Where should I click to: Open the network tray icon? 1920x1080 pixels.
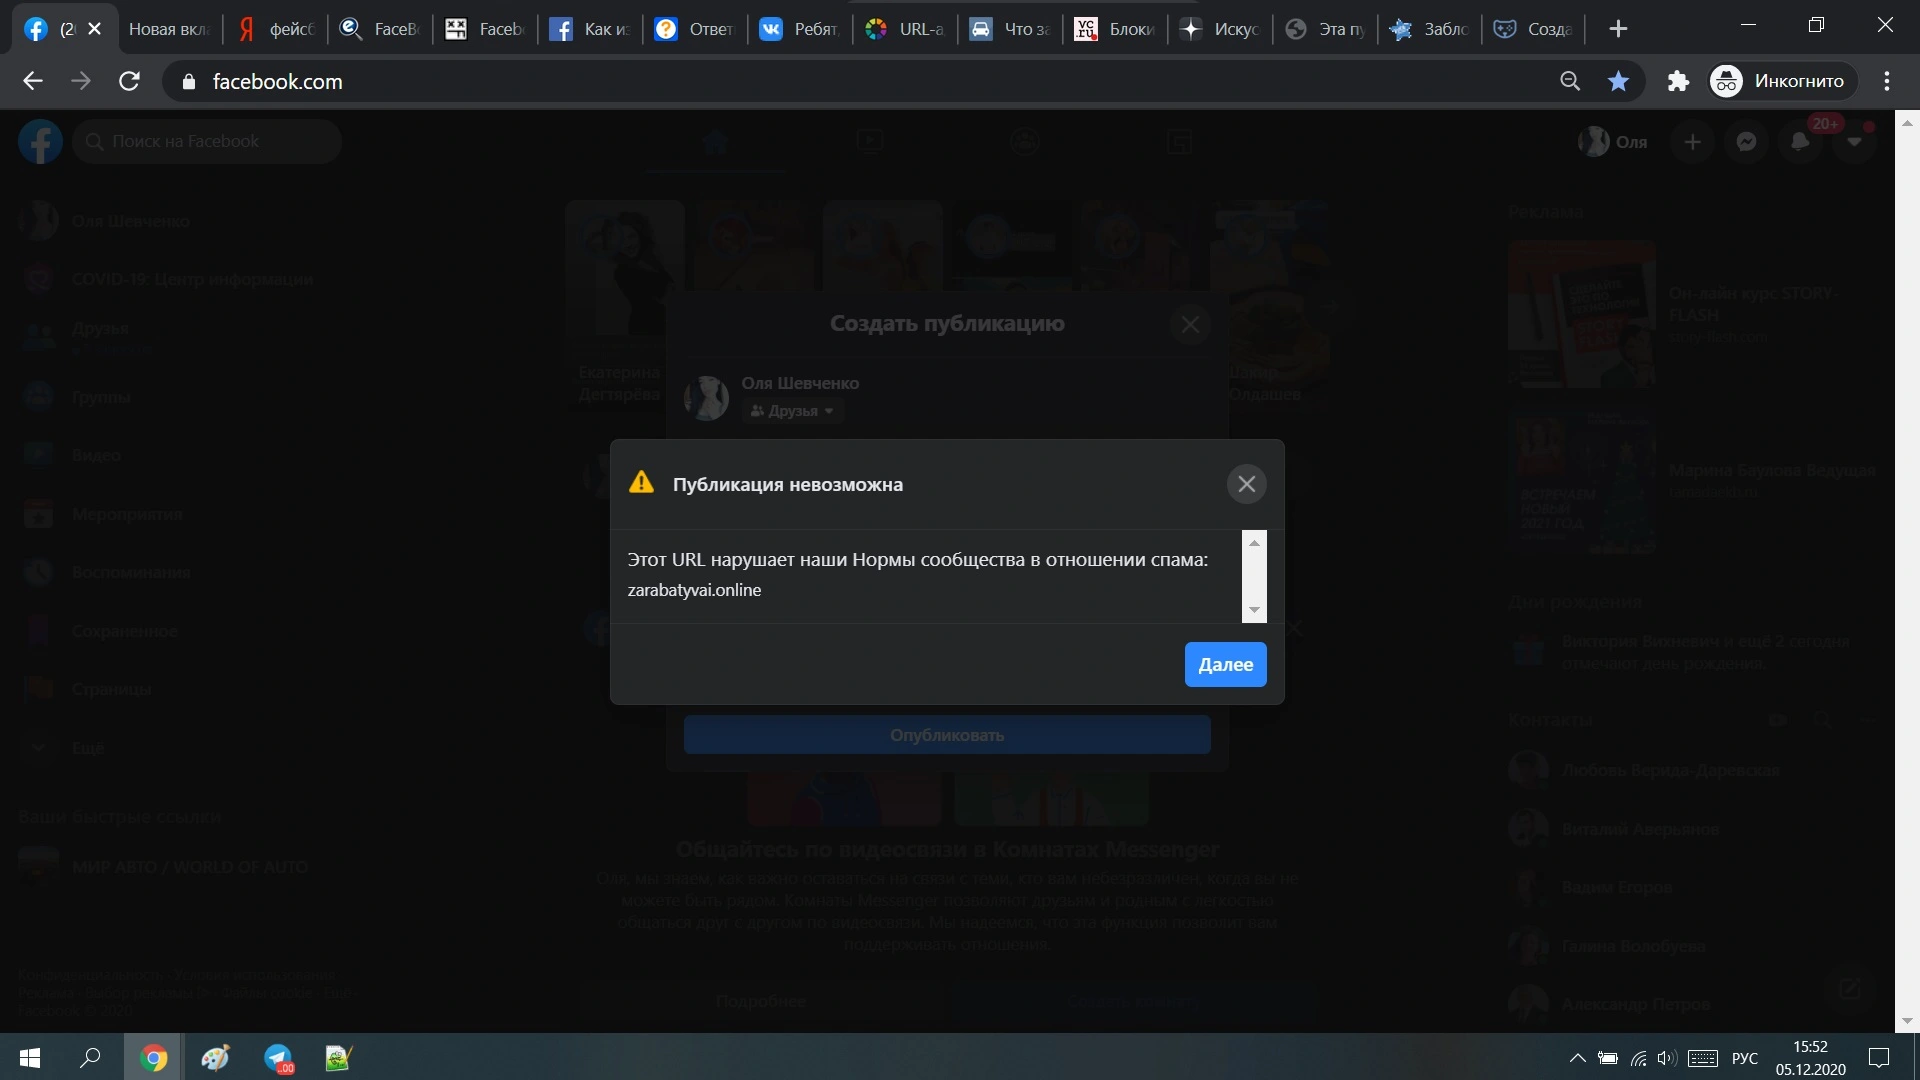tap(1638, 1058)
